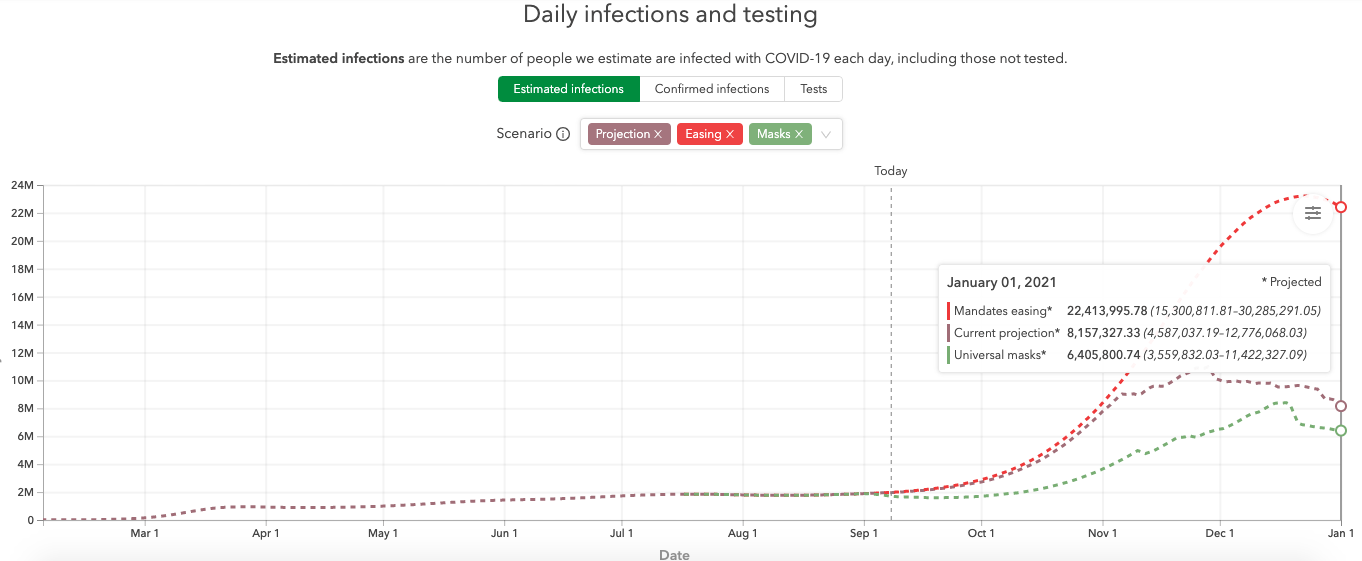Expand the Scenario dropdown chevron
1362x561 pixels.
[x=826, y=134]
